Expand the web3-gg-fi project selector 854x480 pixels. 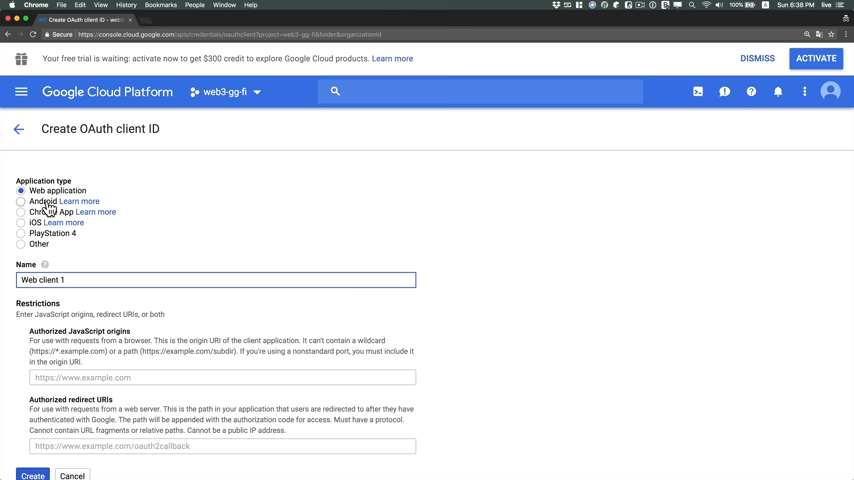226,92
